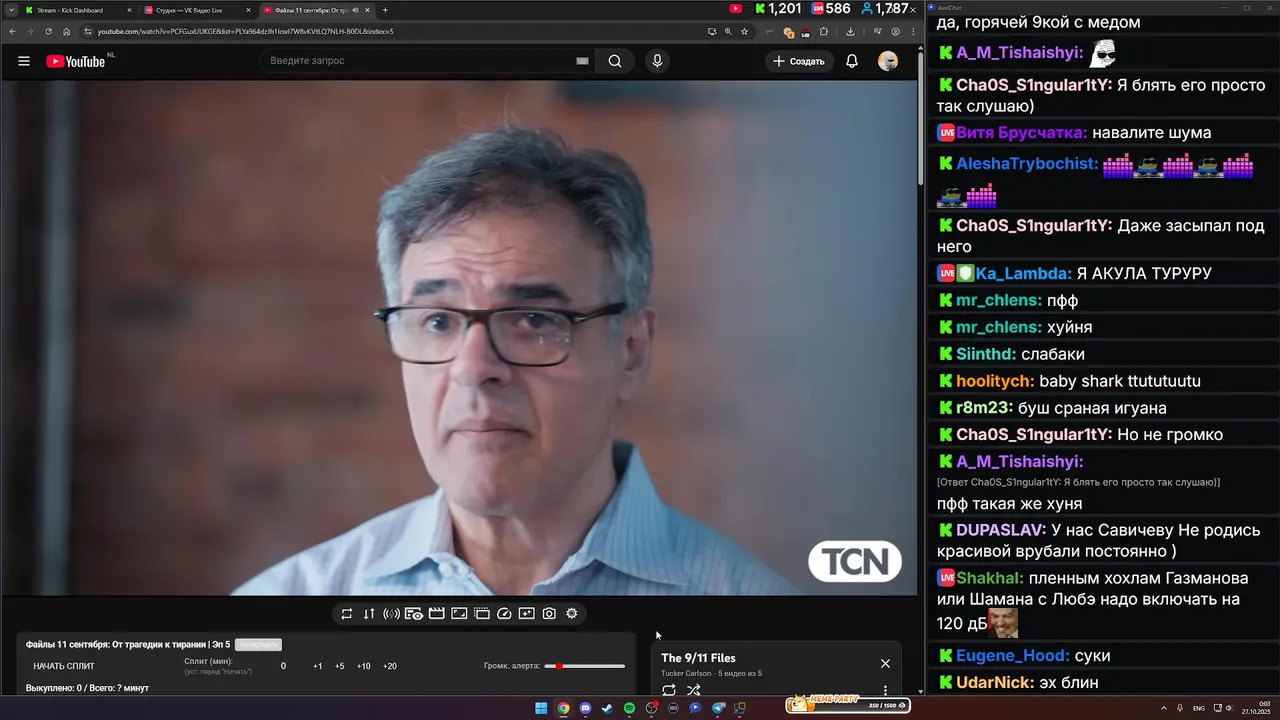Click the Копировать button near title

pos(258,645)
